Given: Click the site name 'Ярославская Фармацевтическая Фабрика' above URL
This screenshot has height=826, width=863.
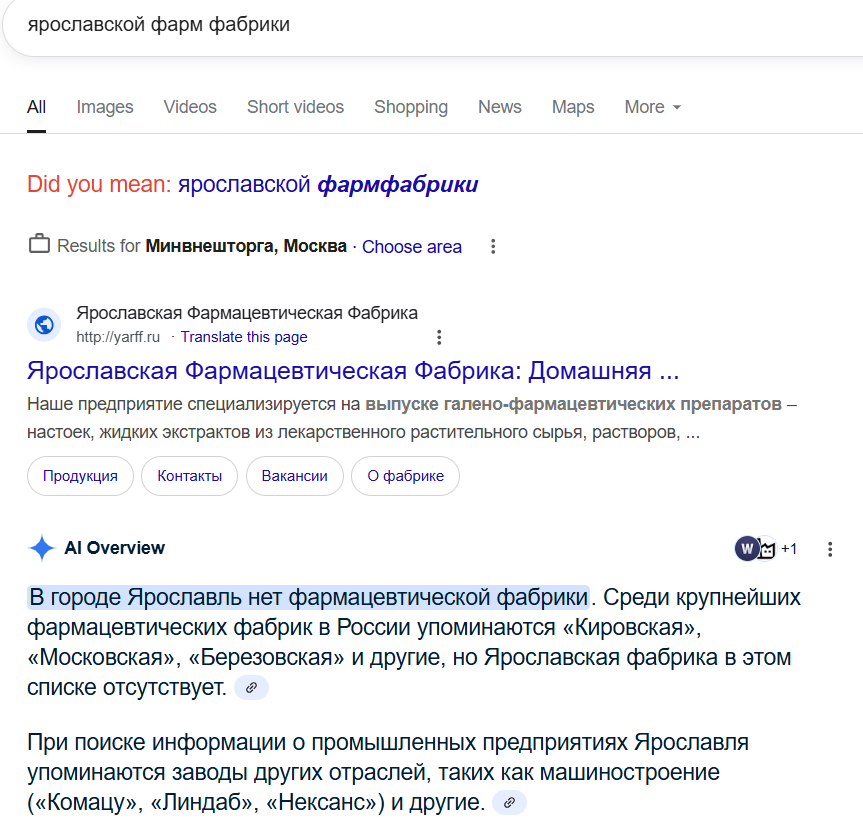Looking at the screenshot, I should pos(247,313).
